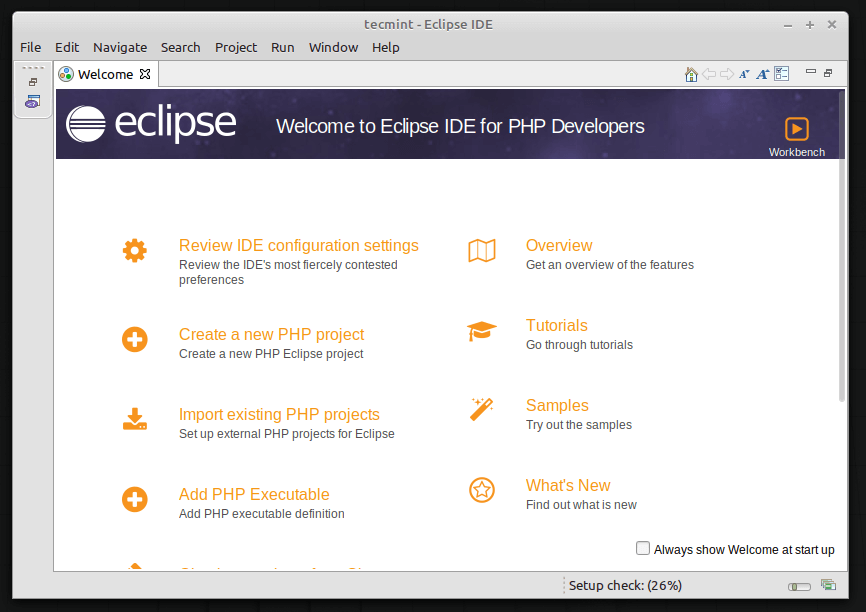Screen dimensions: 866x612
Task: Click the Reduce font size icon
Action: click(744, 74)
